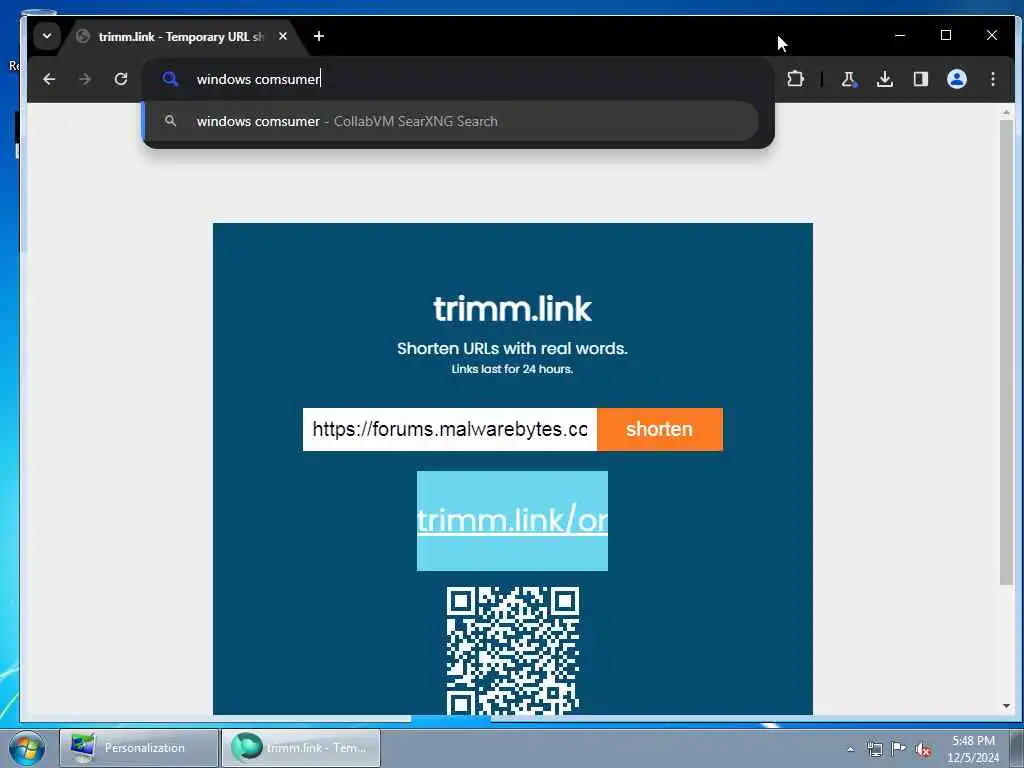Open the Extensions puzzle icon

point(795,79)
